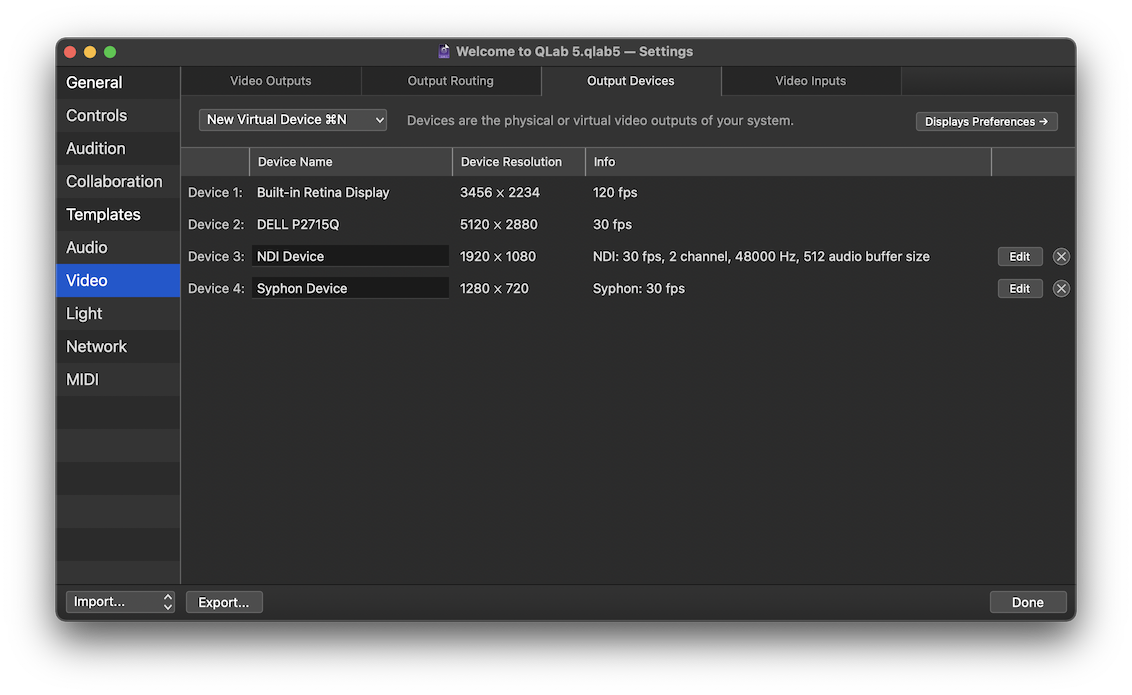Edit the Syphon Device settings
Viewport: 1132px width, 695px height.
tap(1019, 288)
